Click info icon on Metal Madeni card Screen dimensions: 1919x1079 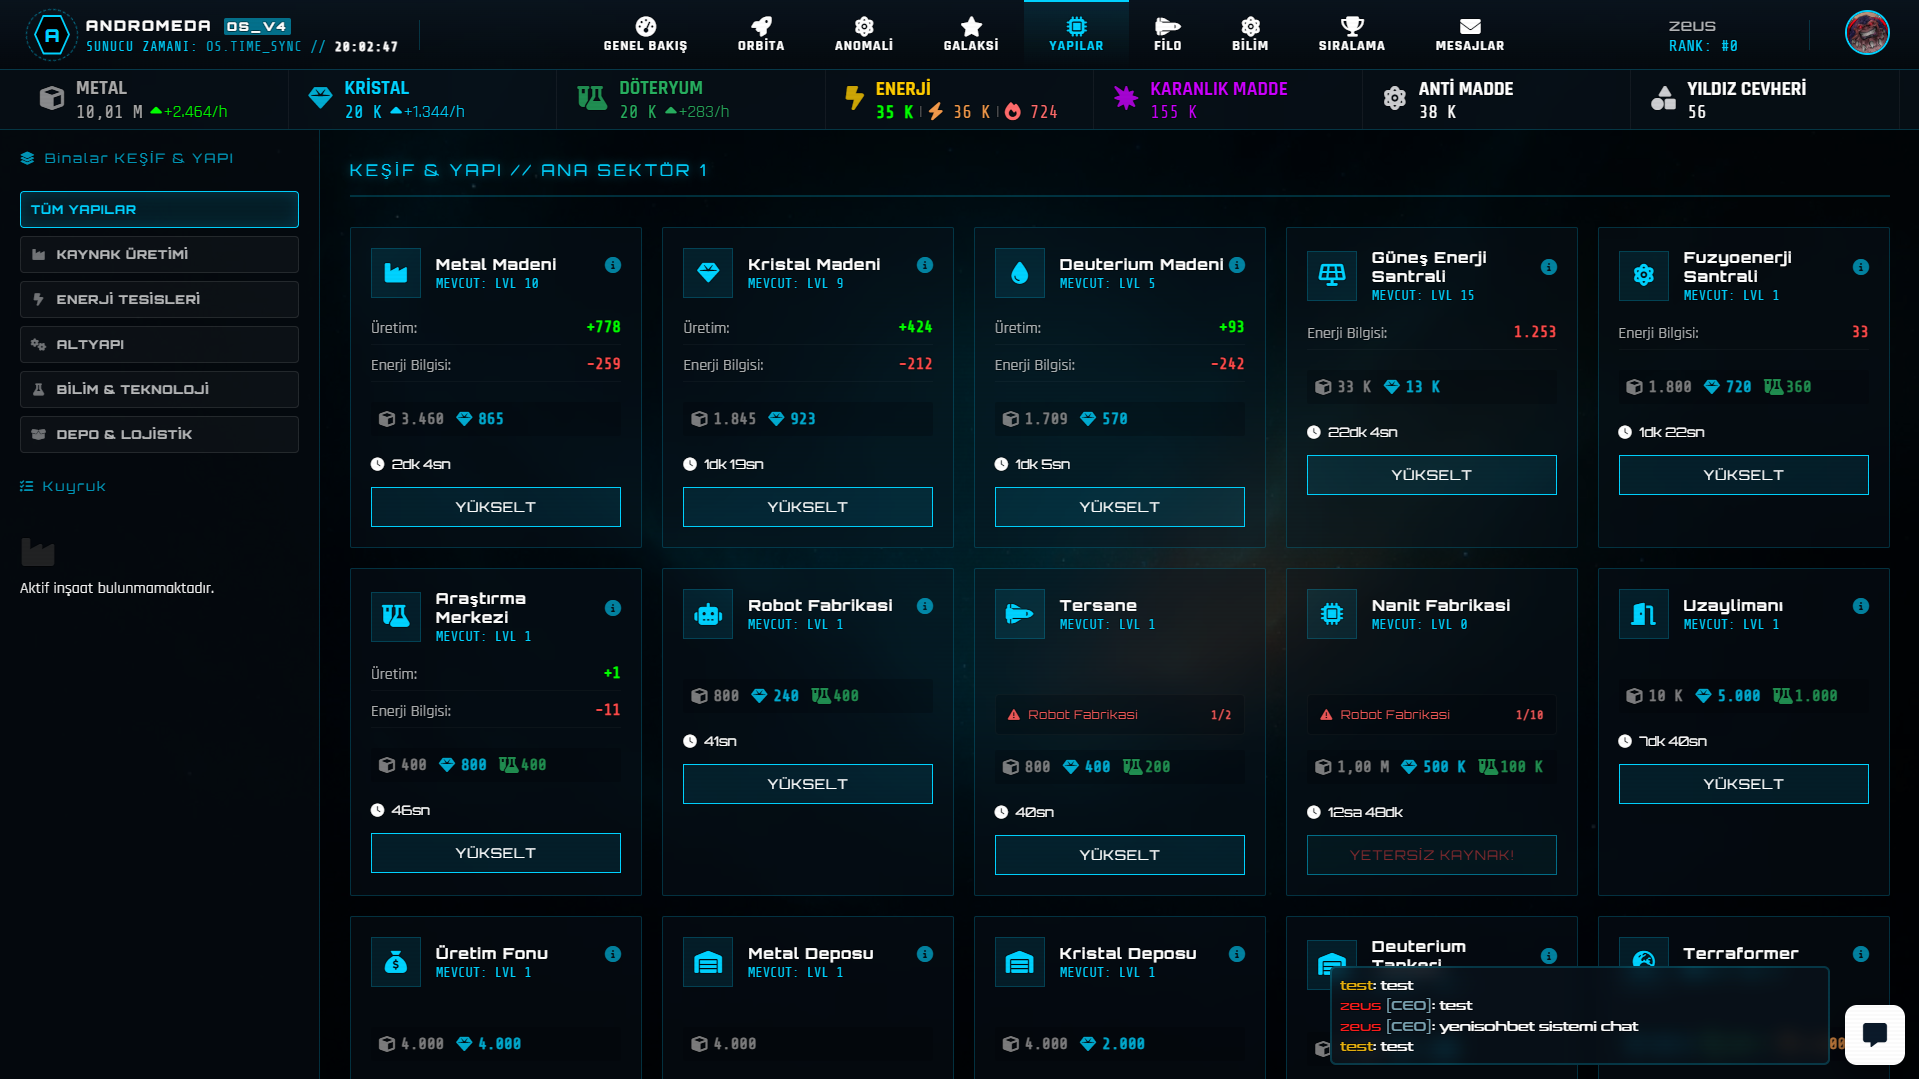tap(613, 265)
